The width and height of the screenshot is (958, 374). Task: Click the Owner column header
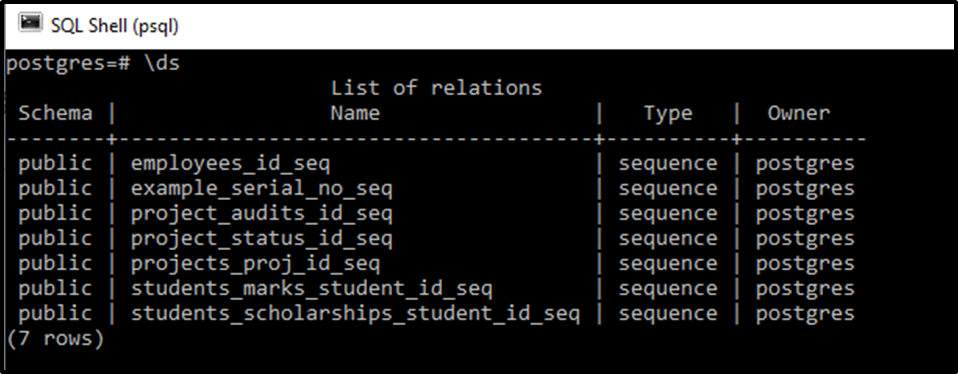(x=799, y=113)
